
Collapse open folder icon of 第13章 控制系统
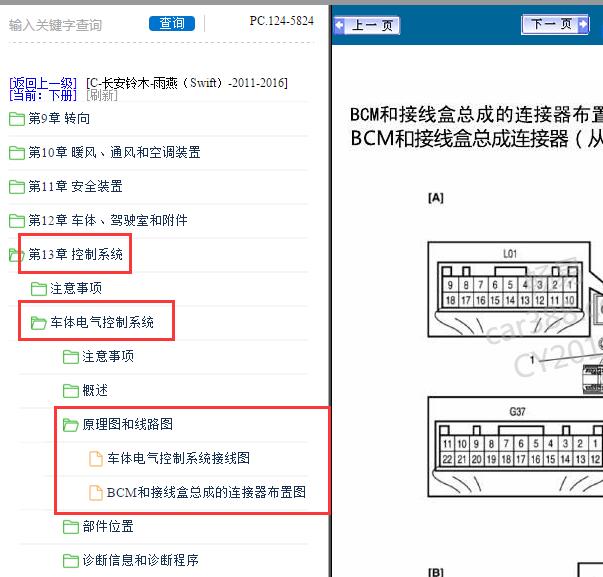click(16, 255)
